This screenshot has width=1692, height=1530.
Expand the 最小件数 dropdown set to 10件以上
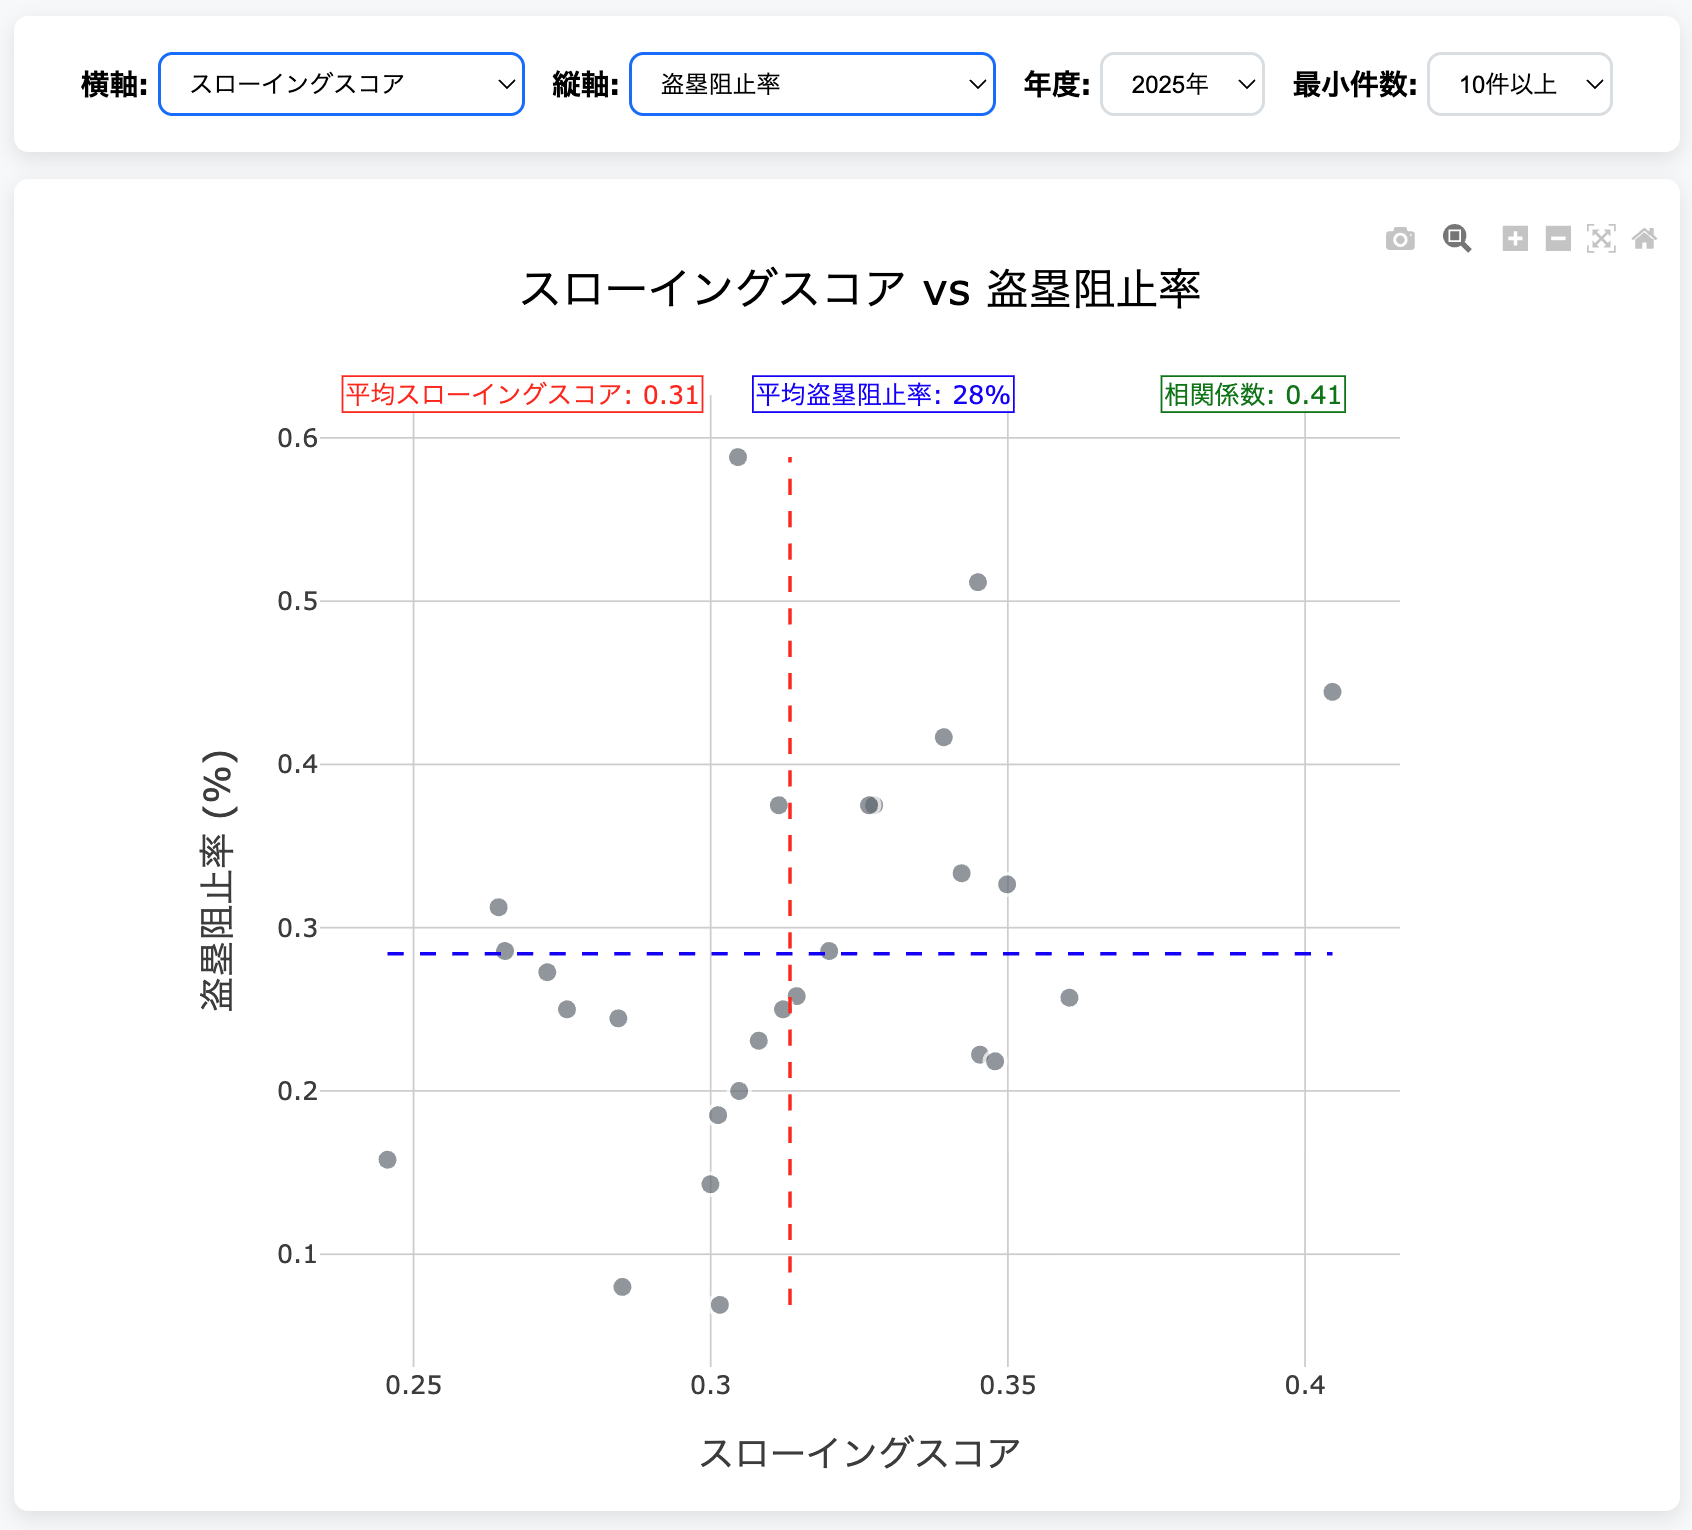click(x=1519, y=84)
